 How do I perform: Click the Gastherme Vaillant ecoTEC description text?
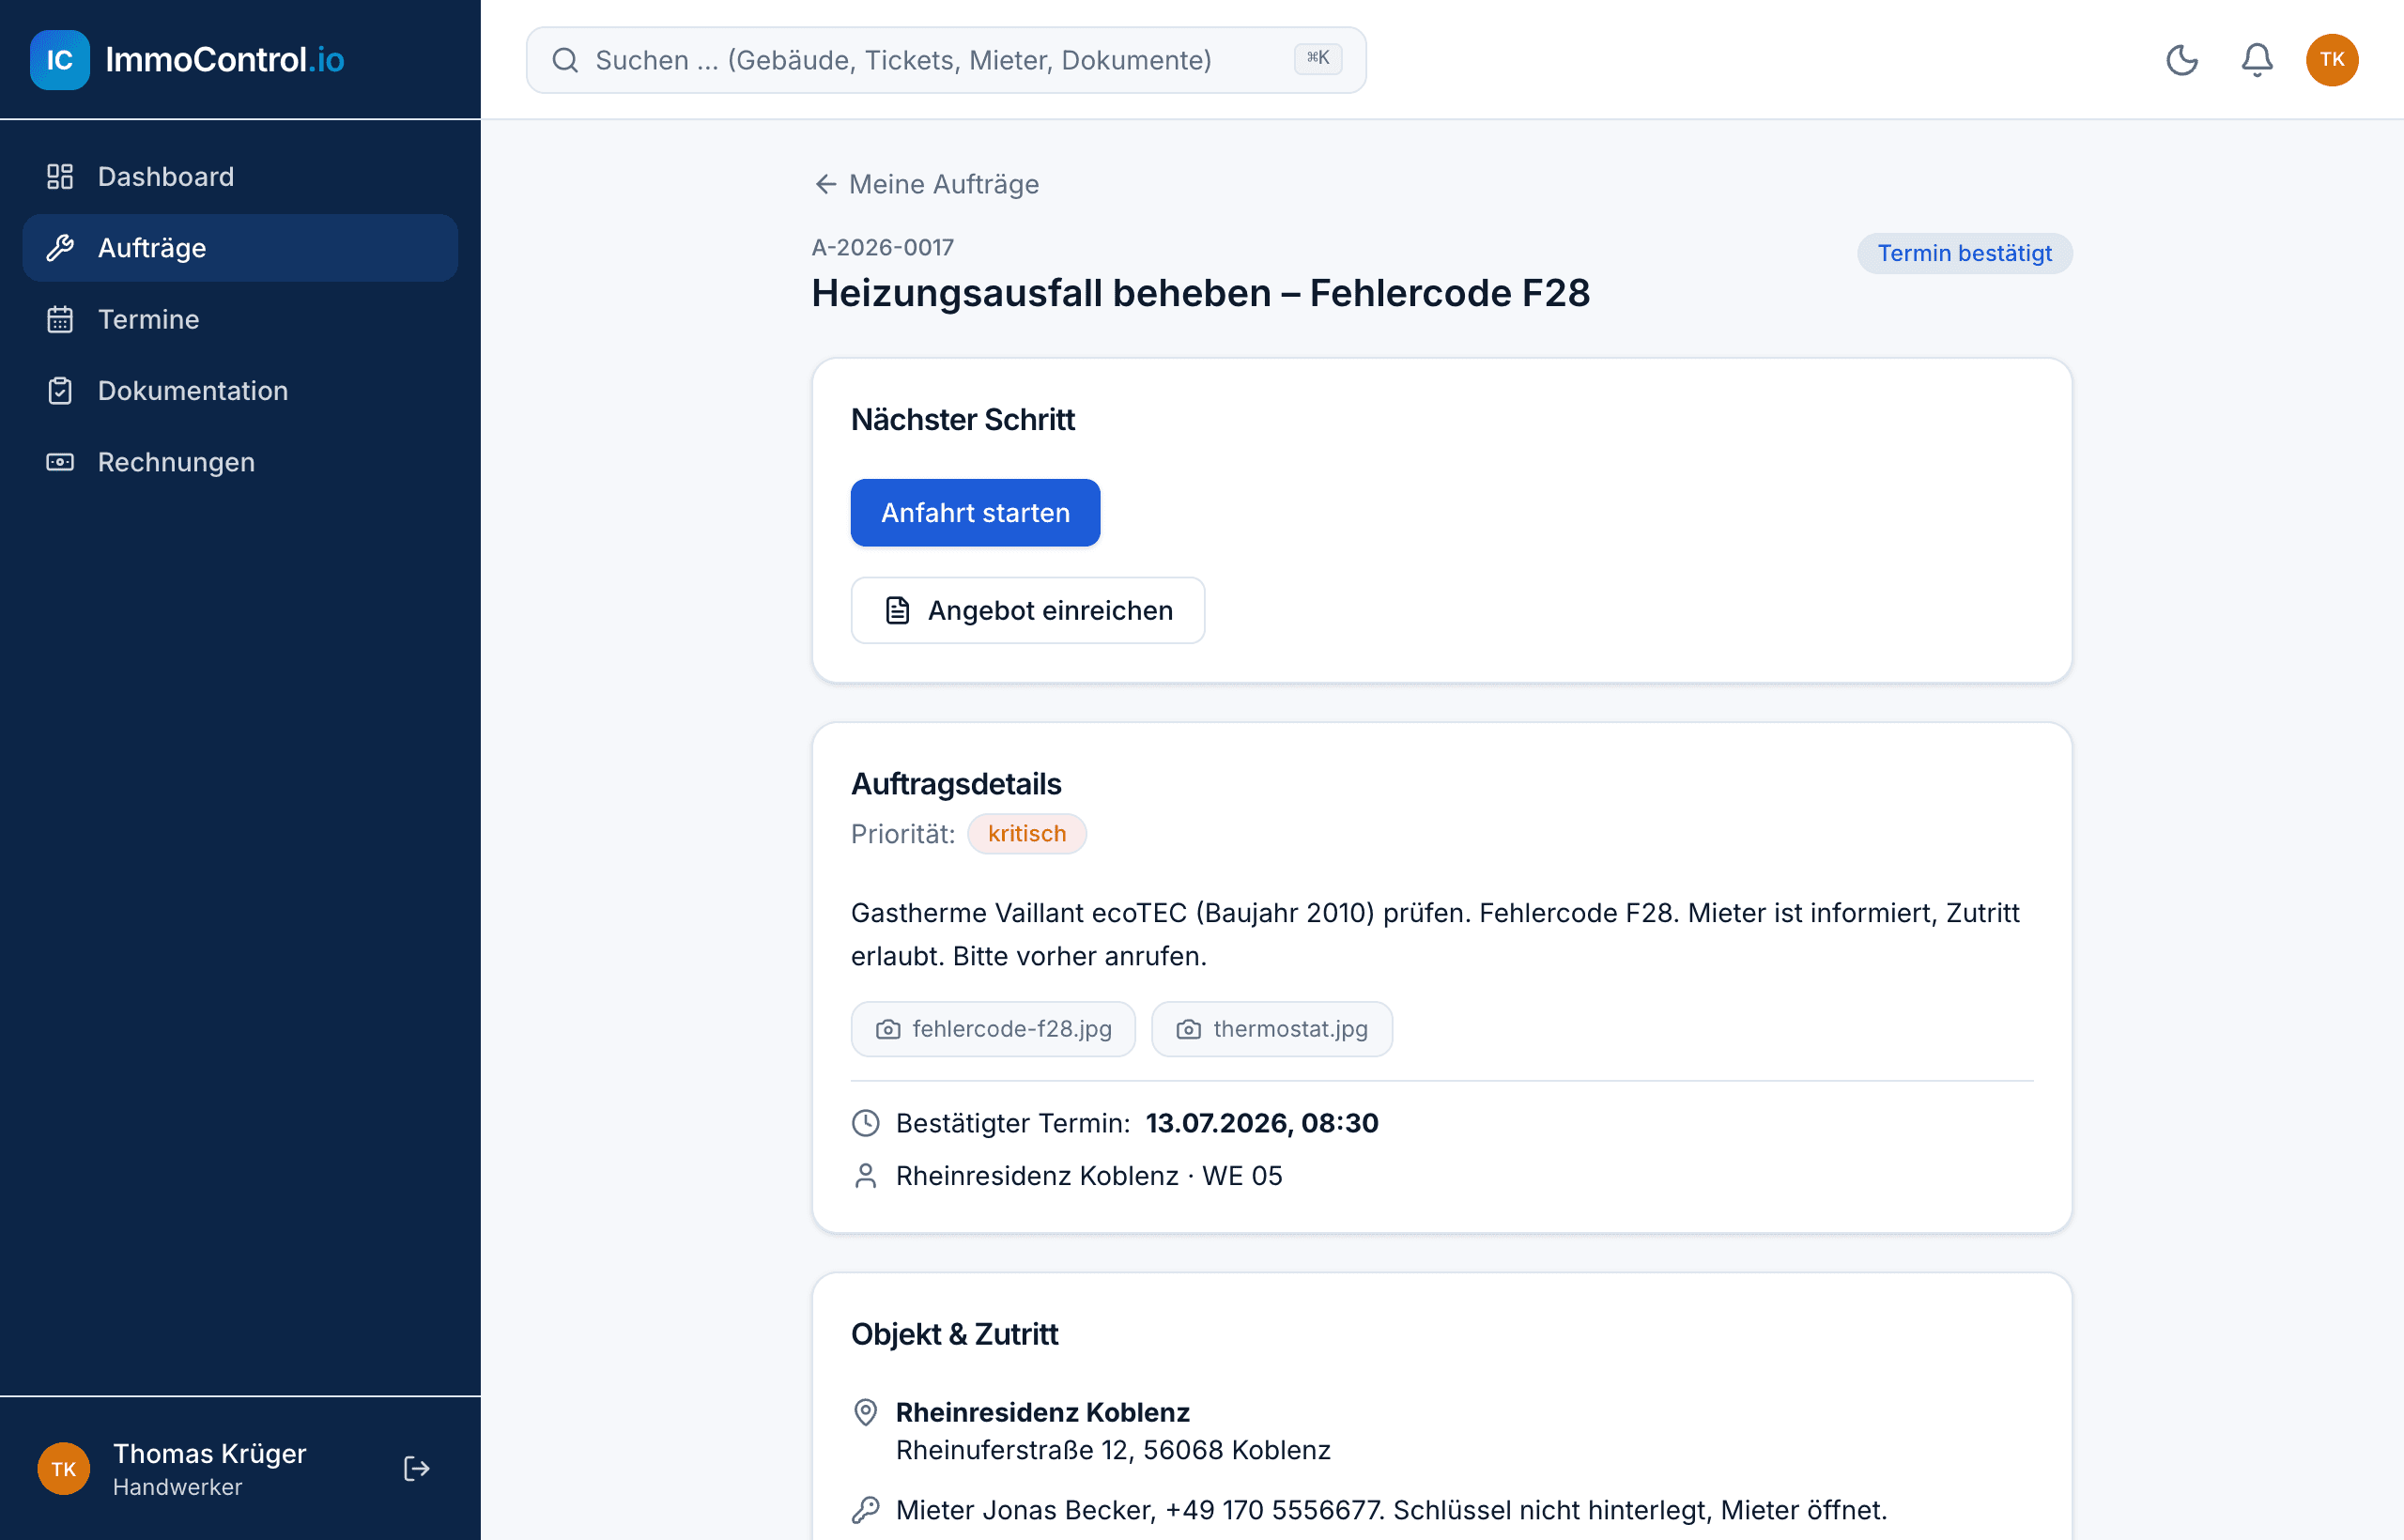pos(1435,934)
